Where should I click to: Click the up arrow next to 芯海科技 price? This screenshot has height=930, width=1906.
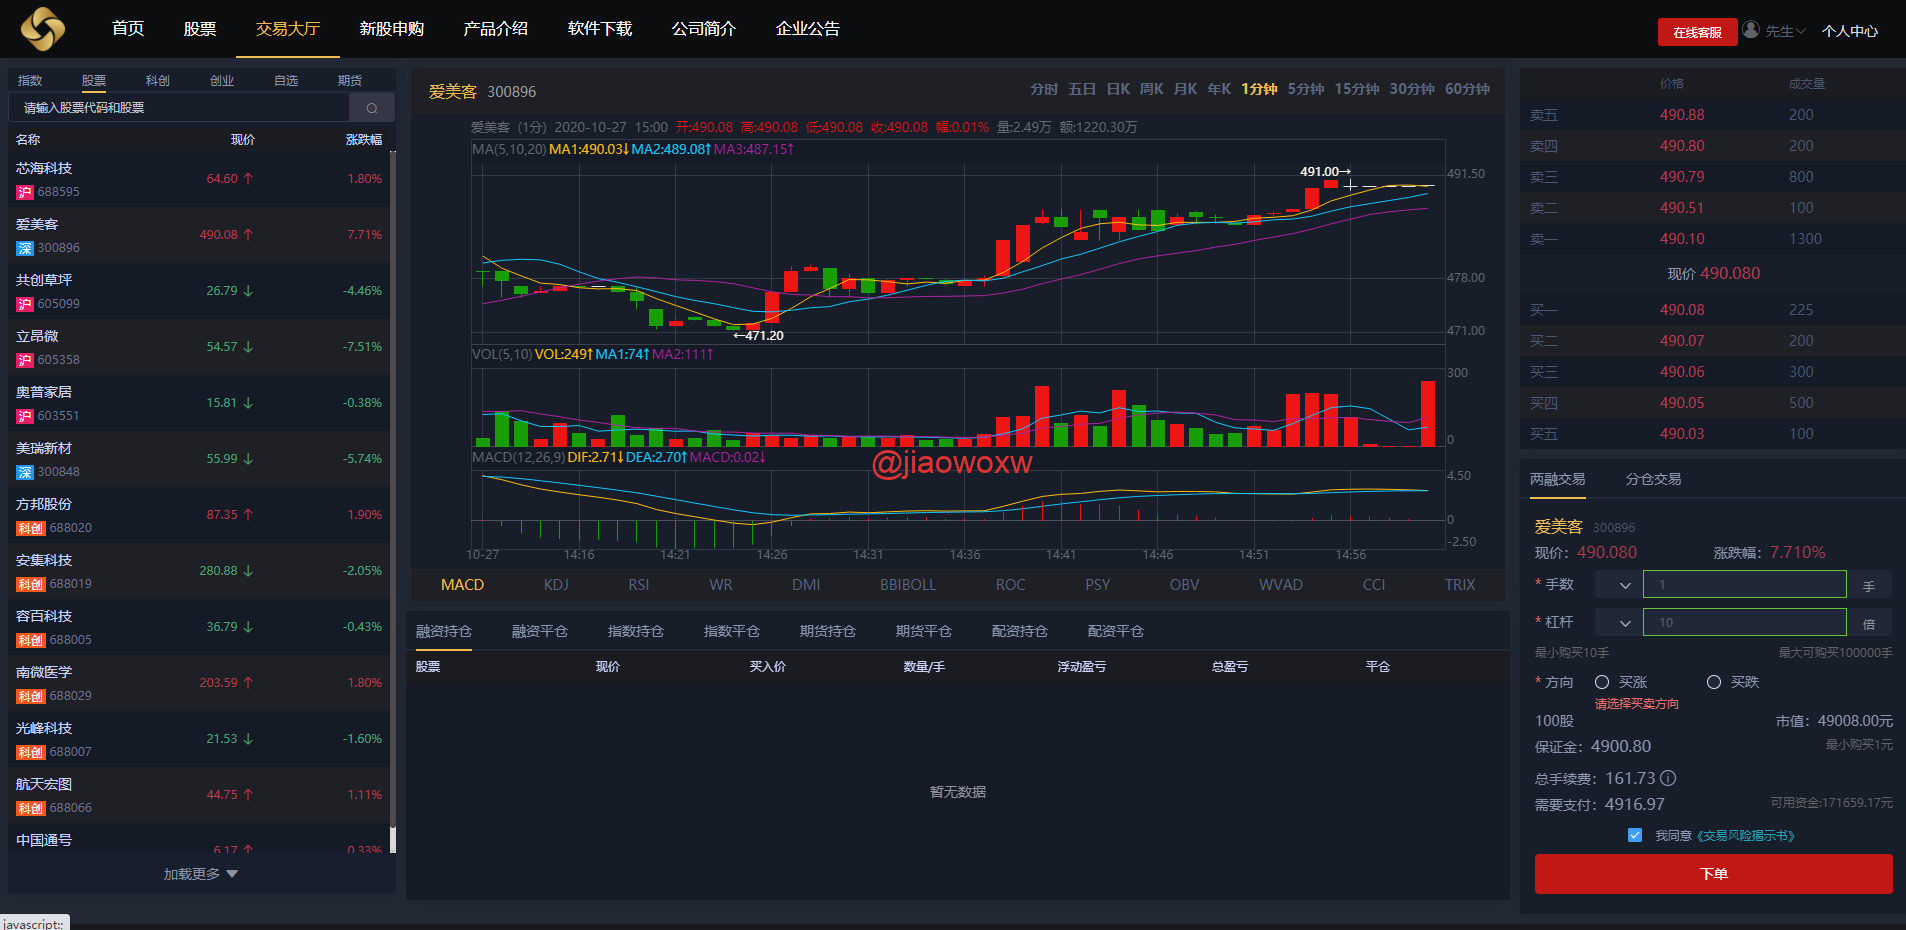click(248, 179)
